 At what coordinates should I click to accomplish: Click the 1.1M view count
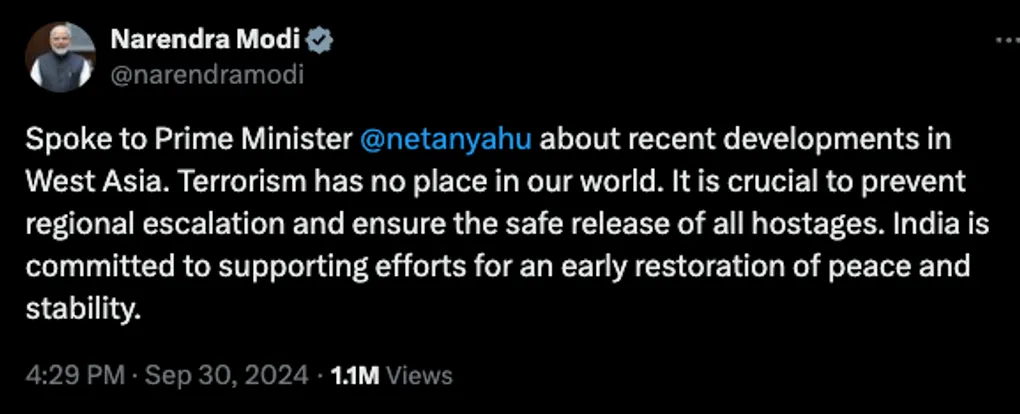(355, 376)
